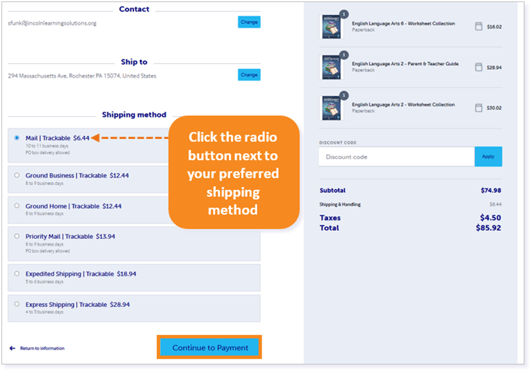Click the back arrow icon beside Return to information
530x370 pixels.
pyautogui.click(x=13, y=348)
